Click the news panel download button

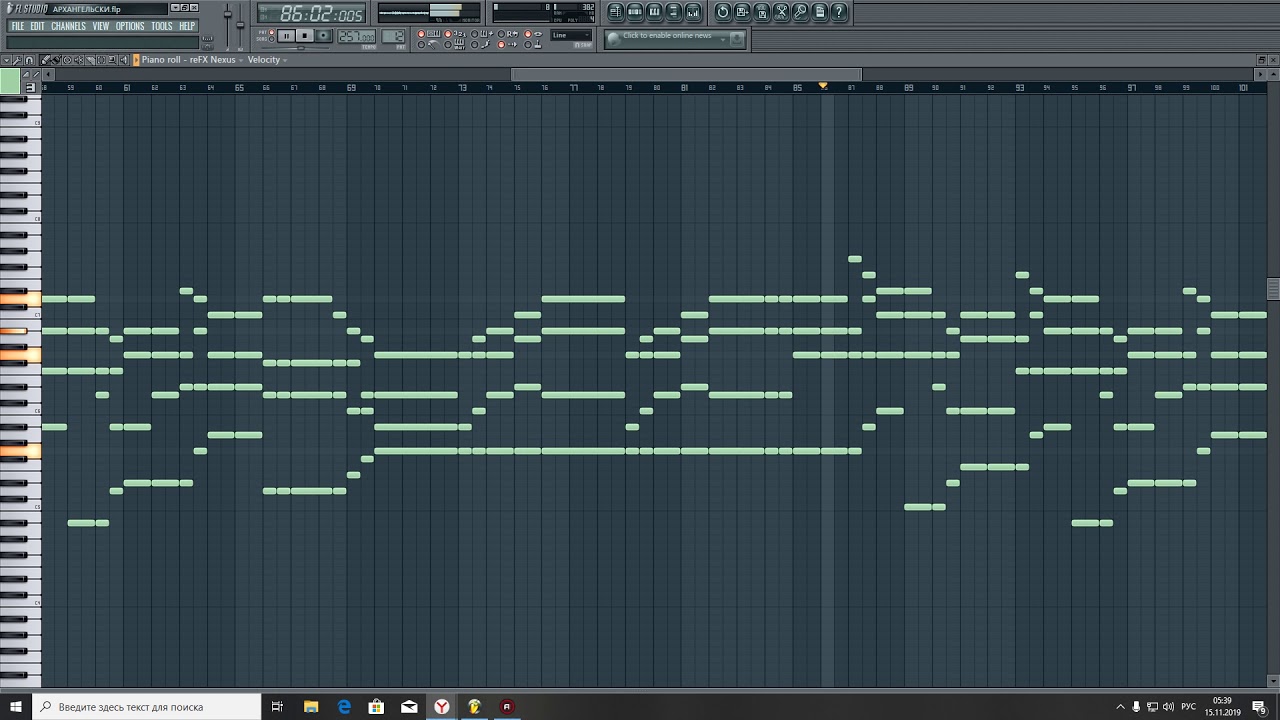[x=737, y=39]
